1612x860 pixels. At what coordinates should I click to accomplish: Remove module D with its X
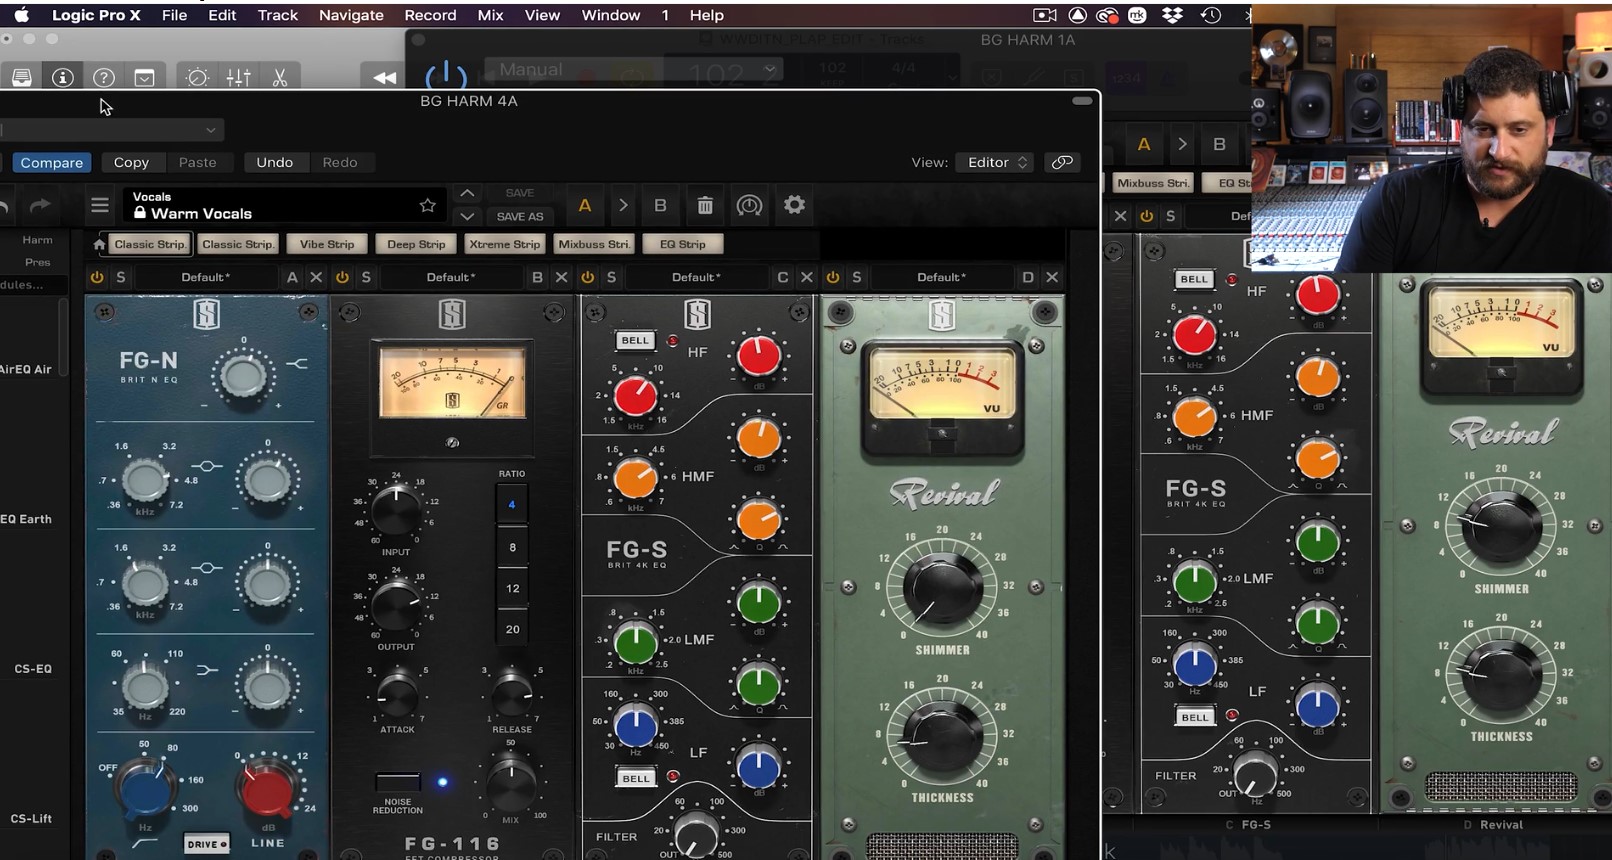point(1052,277)
